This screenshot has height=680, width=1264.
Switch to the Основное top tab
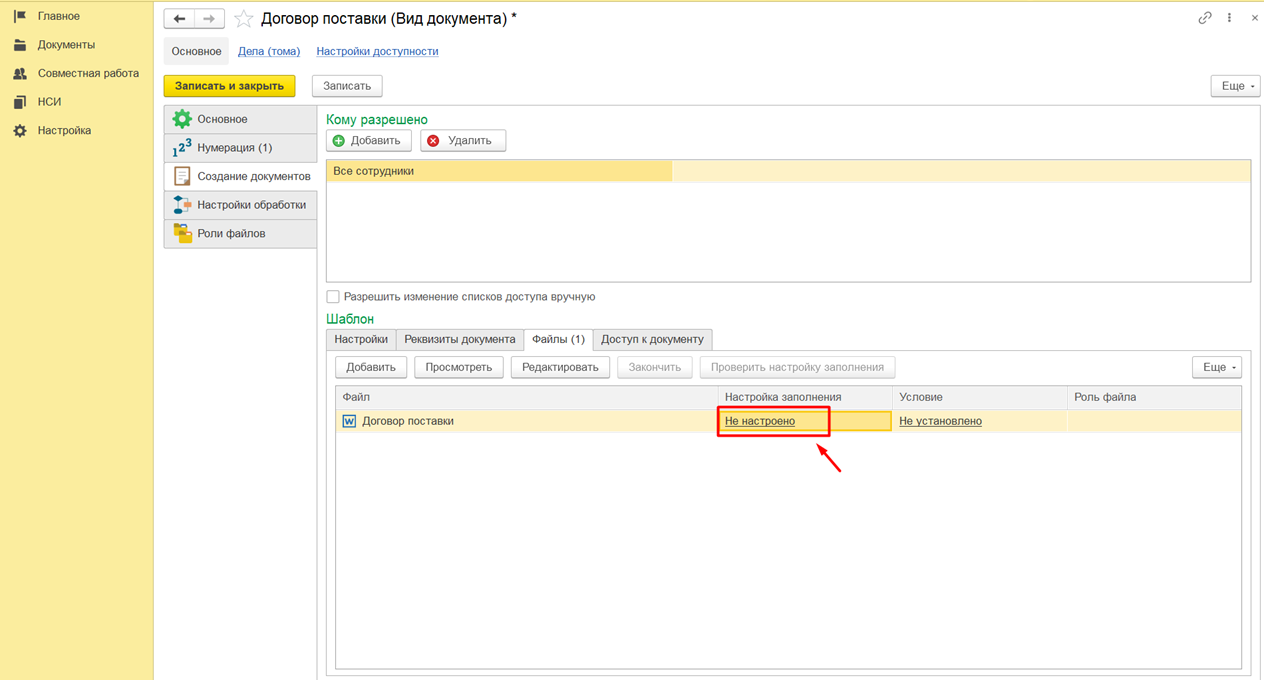(x=196, y=51)
